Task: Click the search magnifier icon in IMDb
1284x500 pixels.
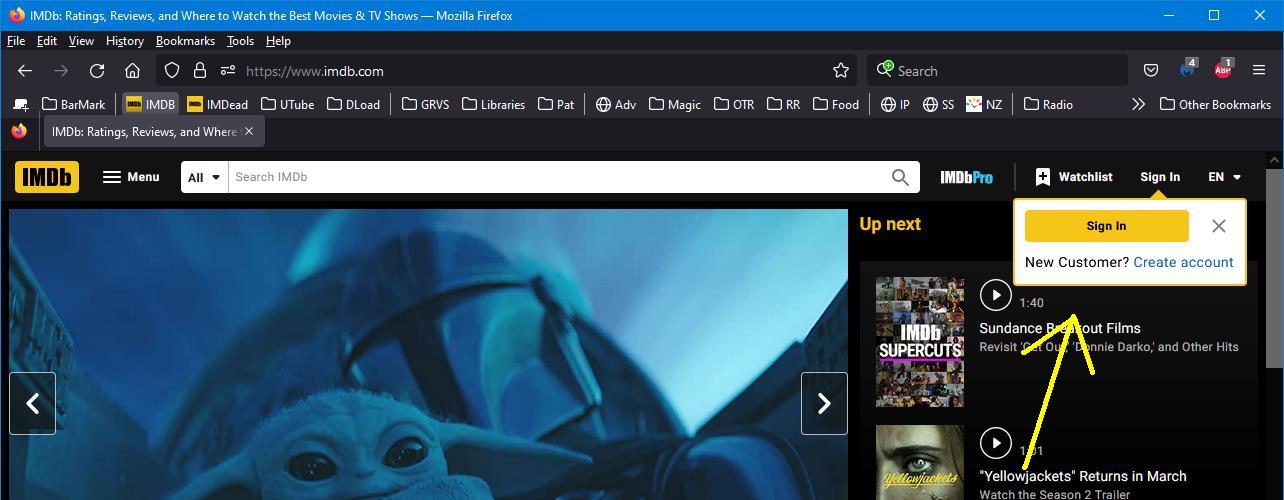Action: point(900,177)
